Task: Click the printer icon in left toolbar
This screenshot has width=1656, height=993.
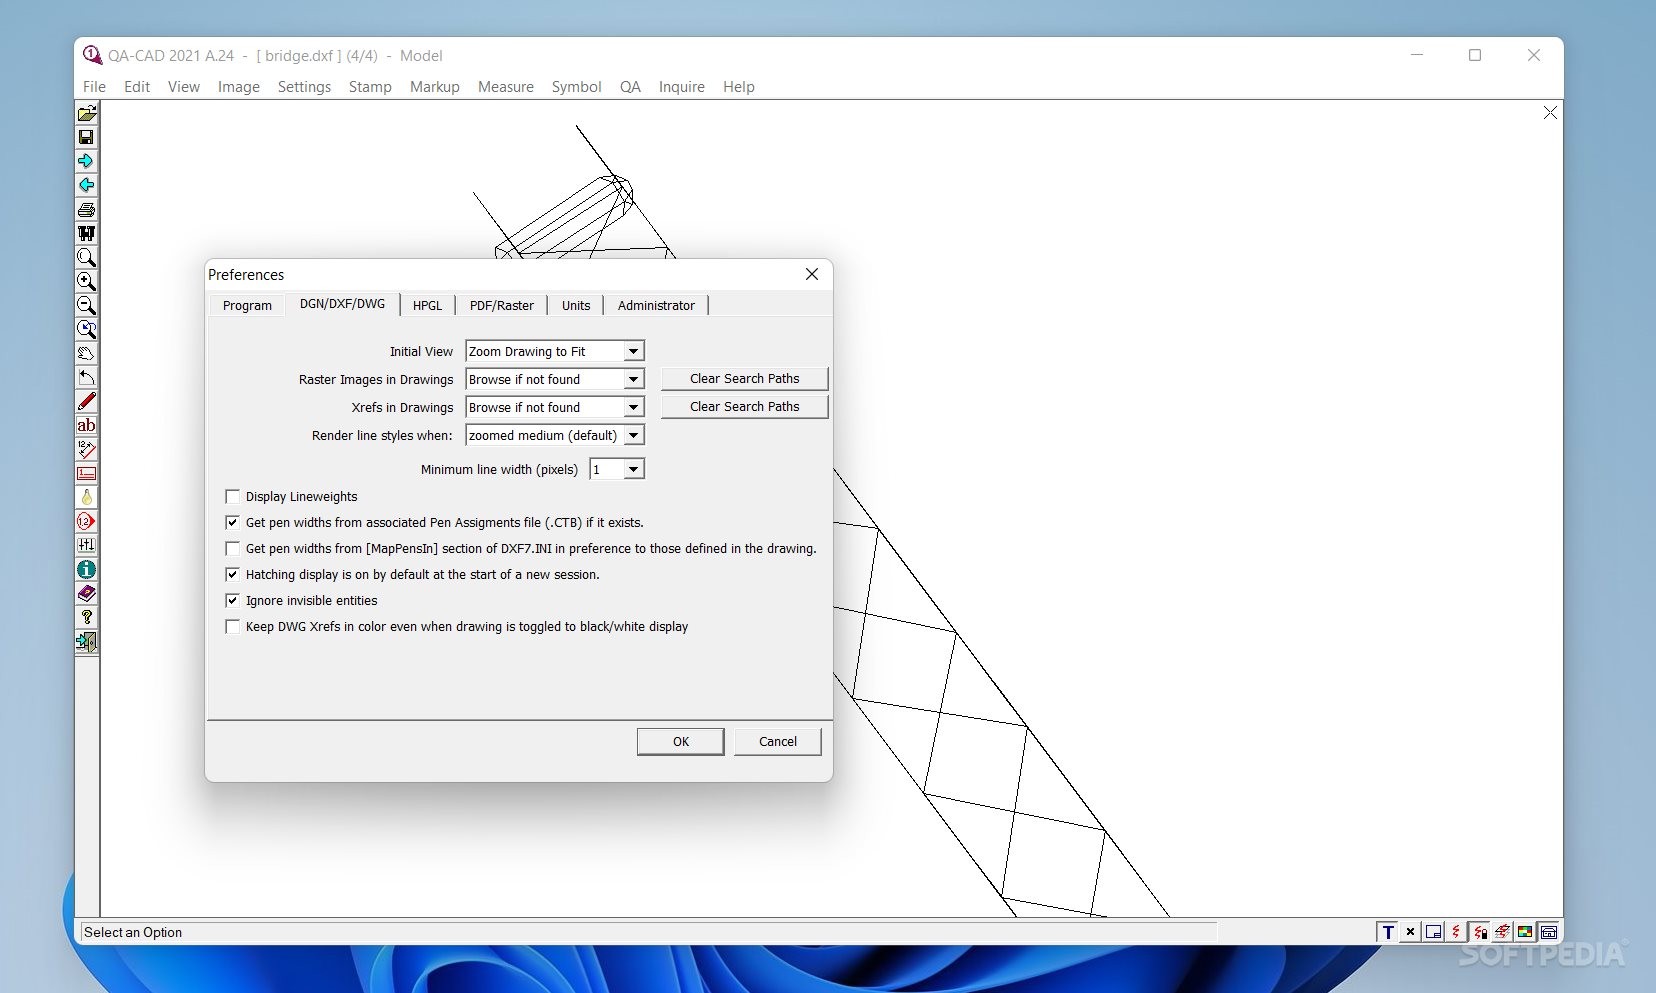Action: click(x=87, y=209)
